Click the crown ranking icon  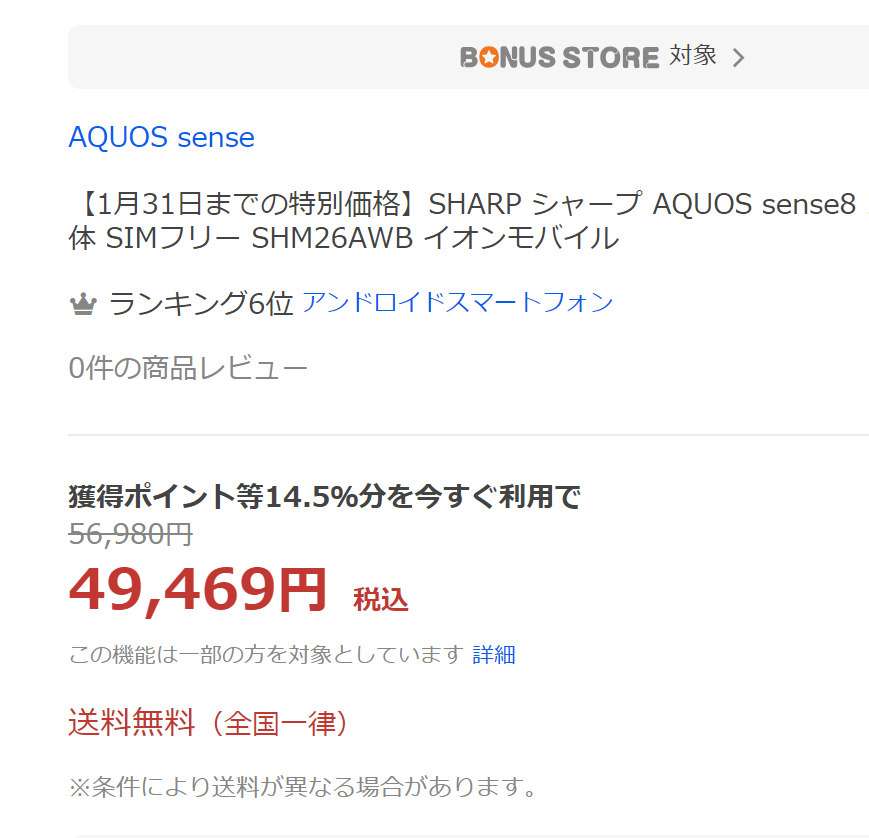(x=82, y=304)
